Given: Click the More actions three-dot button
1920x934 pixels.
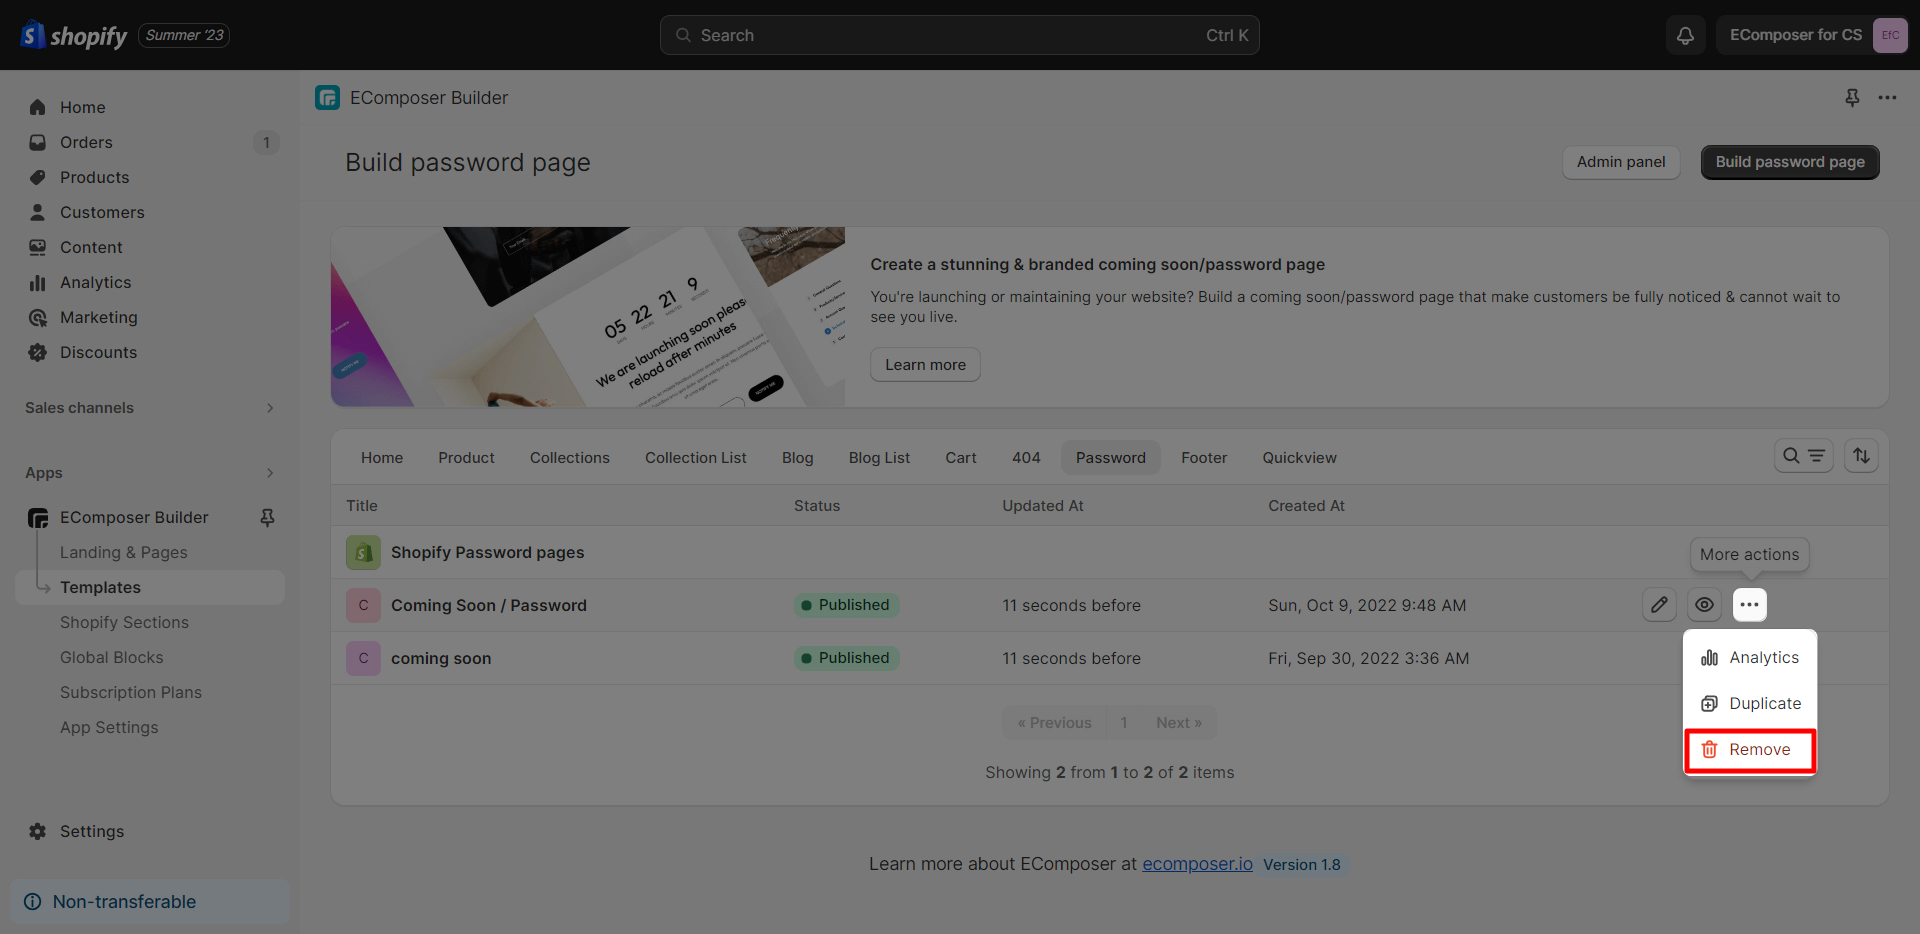Looking at the screenshot, I should [x=1749, y=605].
